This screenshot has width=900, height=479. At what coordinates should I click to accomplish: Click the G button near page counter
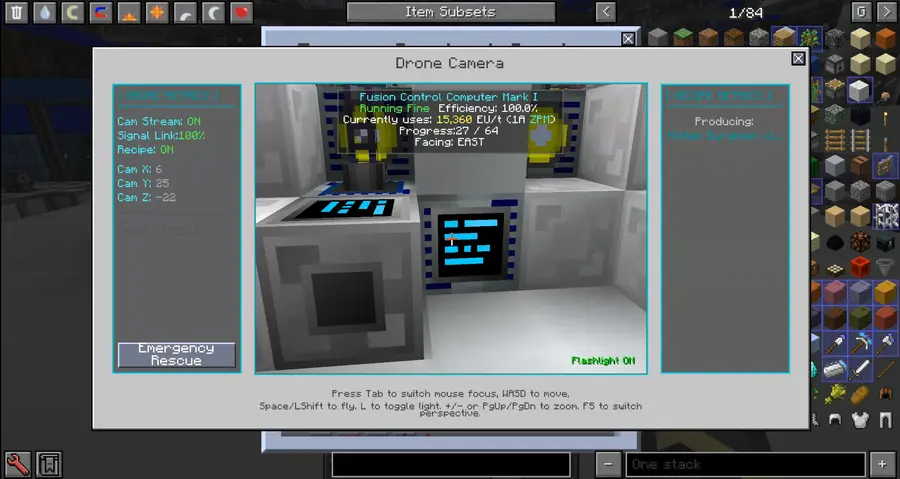[861, 12]
